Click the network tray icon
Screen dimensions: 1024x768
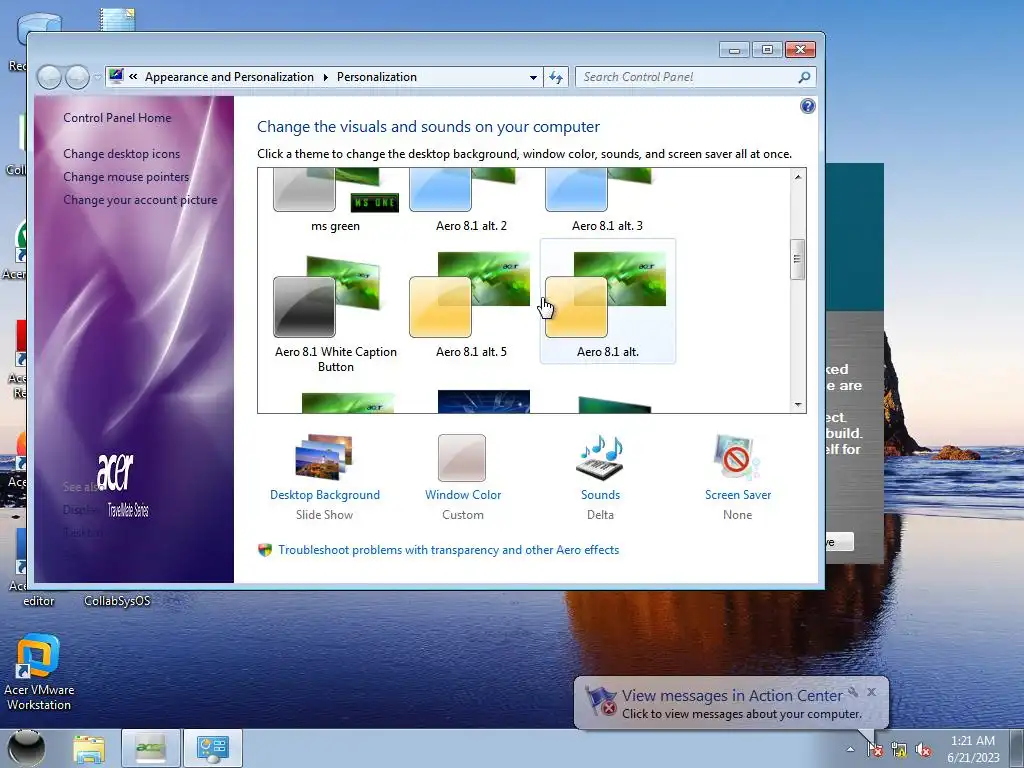click(899, 749)
